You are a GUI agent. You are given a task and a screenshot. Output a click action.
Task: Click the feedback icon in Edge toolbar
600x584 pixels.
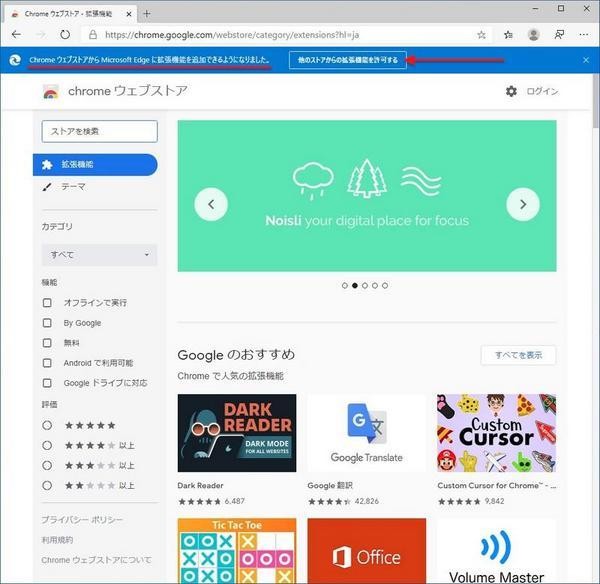tap(559, 35)
